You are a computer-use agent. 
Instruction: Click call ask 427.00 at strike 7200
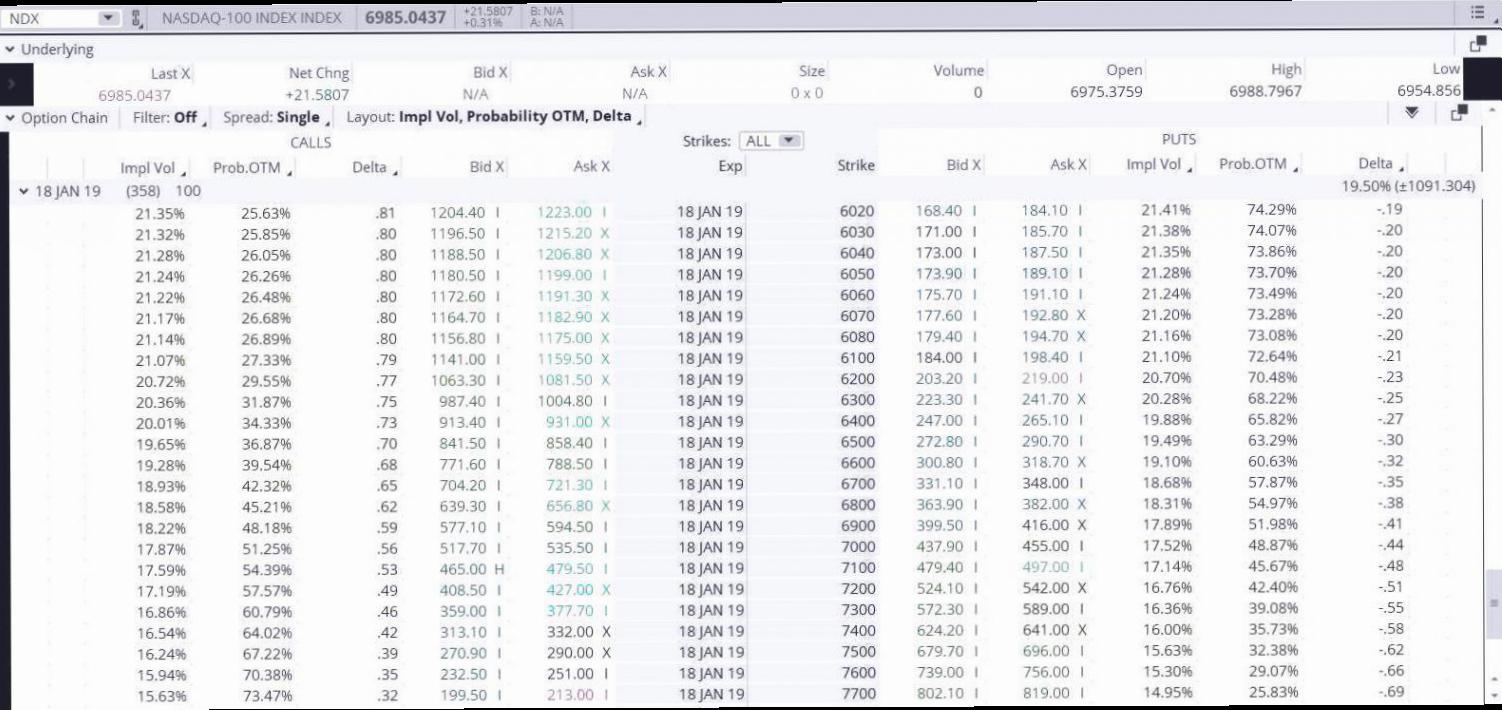pos(569,590)
